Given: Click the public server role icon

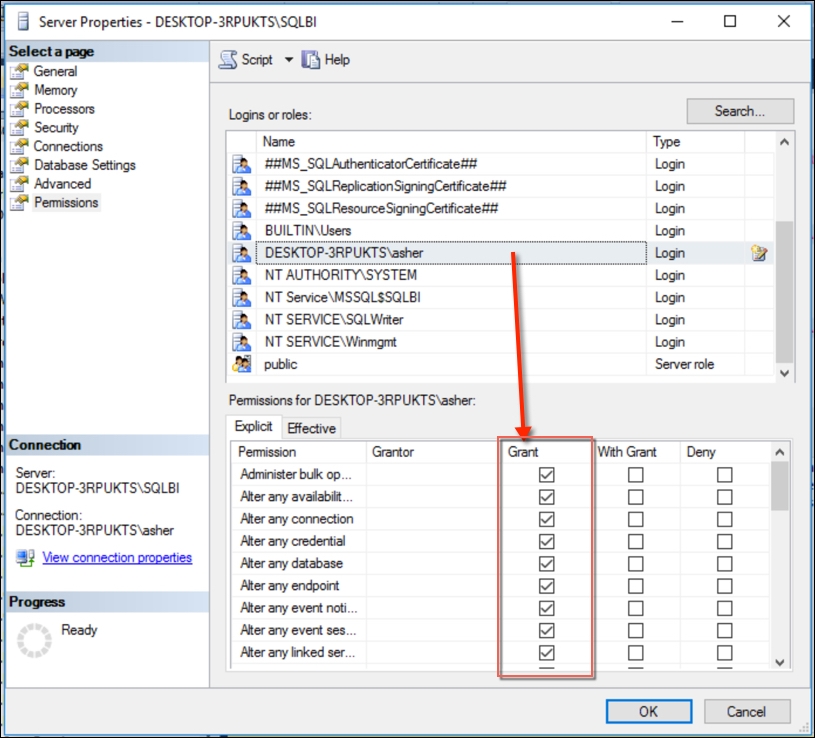Looking at the screenshot, I should 242,364.
